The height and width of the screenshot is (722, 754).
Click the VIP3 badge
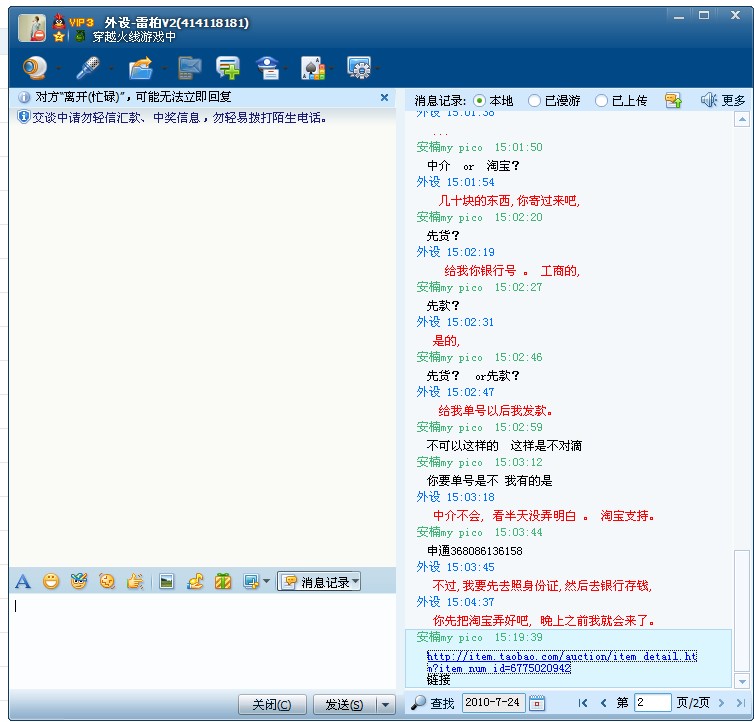[81, 22]
